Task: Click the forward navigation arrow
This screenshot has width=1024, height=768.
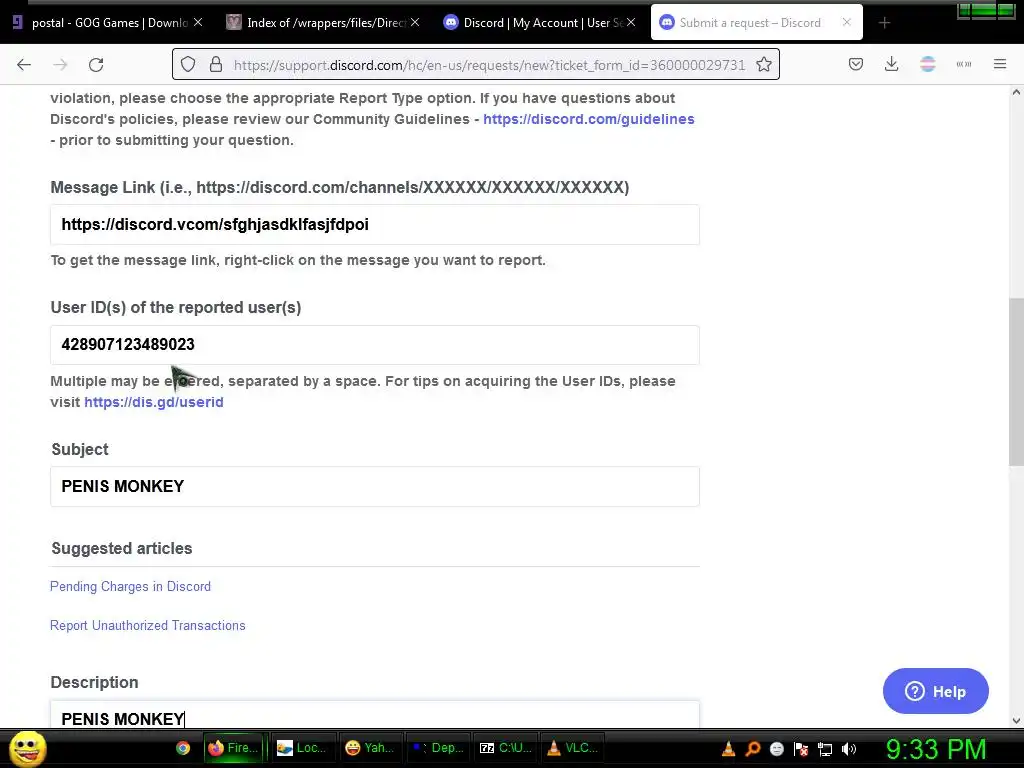Action: (x=60, y=65)
